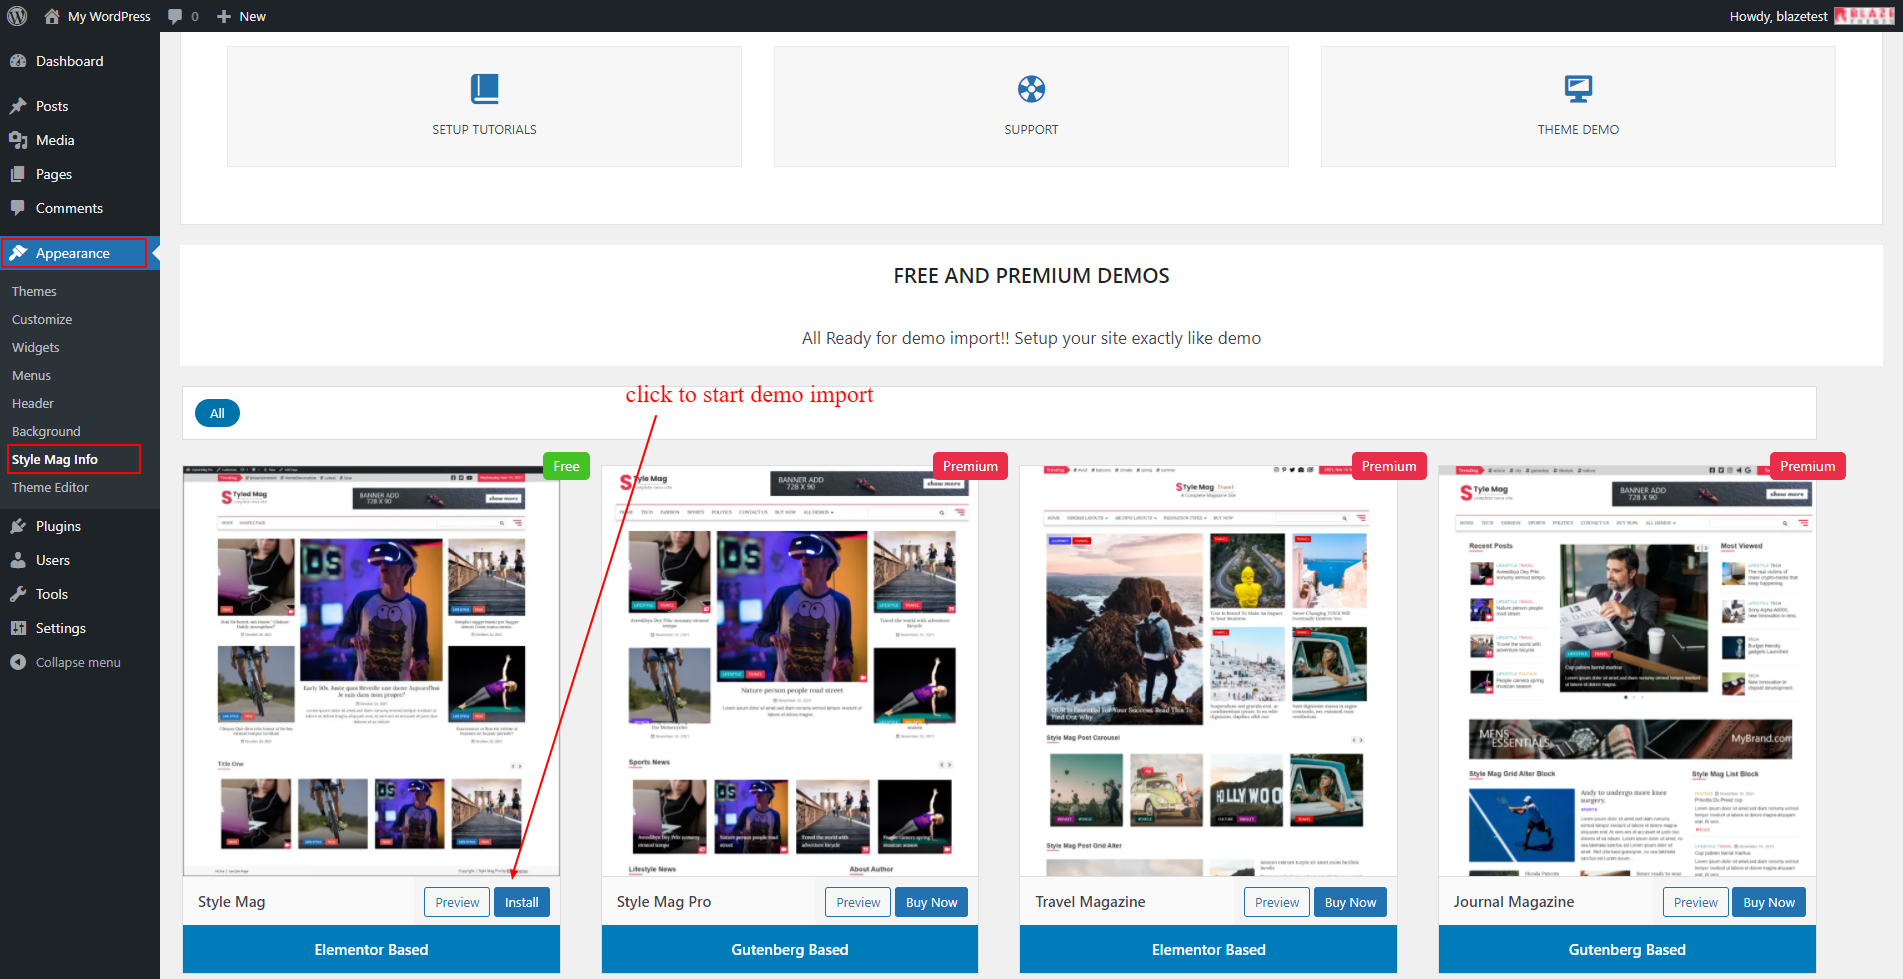Preview the Travel Magazine demo
This screenshot has height=979, width=1903.
coord(1277,902)
